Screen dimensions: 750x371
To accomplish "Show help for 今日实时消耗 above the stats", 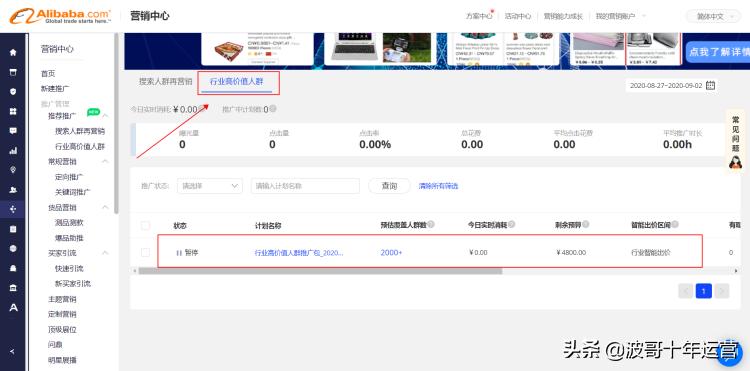I will (x=201, y=109).
